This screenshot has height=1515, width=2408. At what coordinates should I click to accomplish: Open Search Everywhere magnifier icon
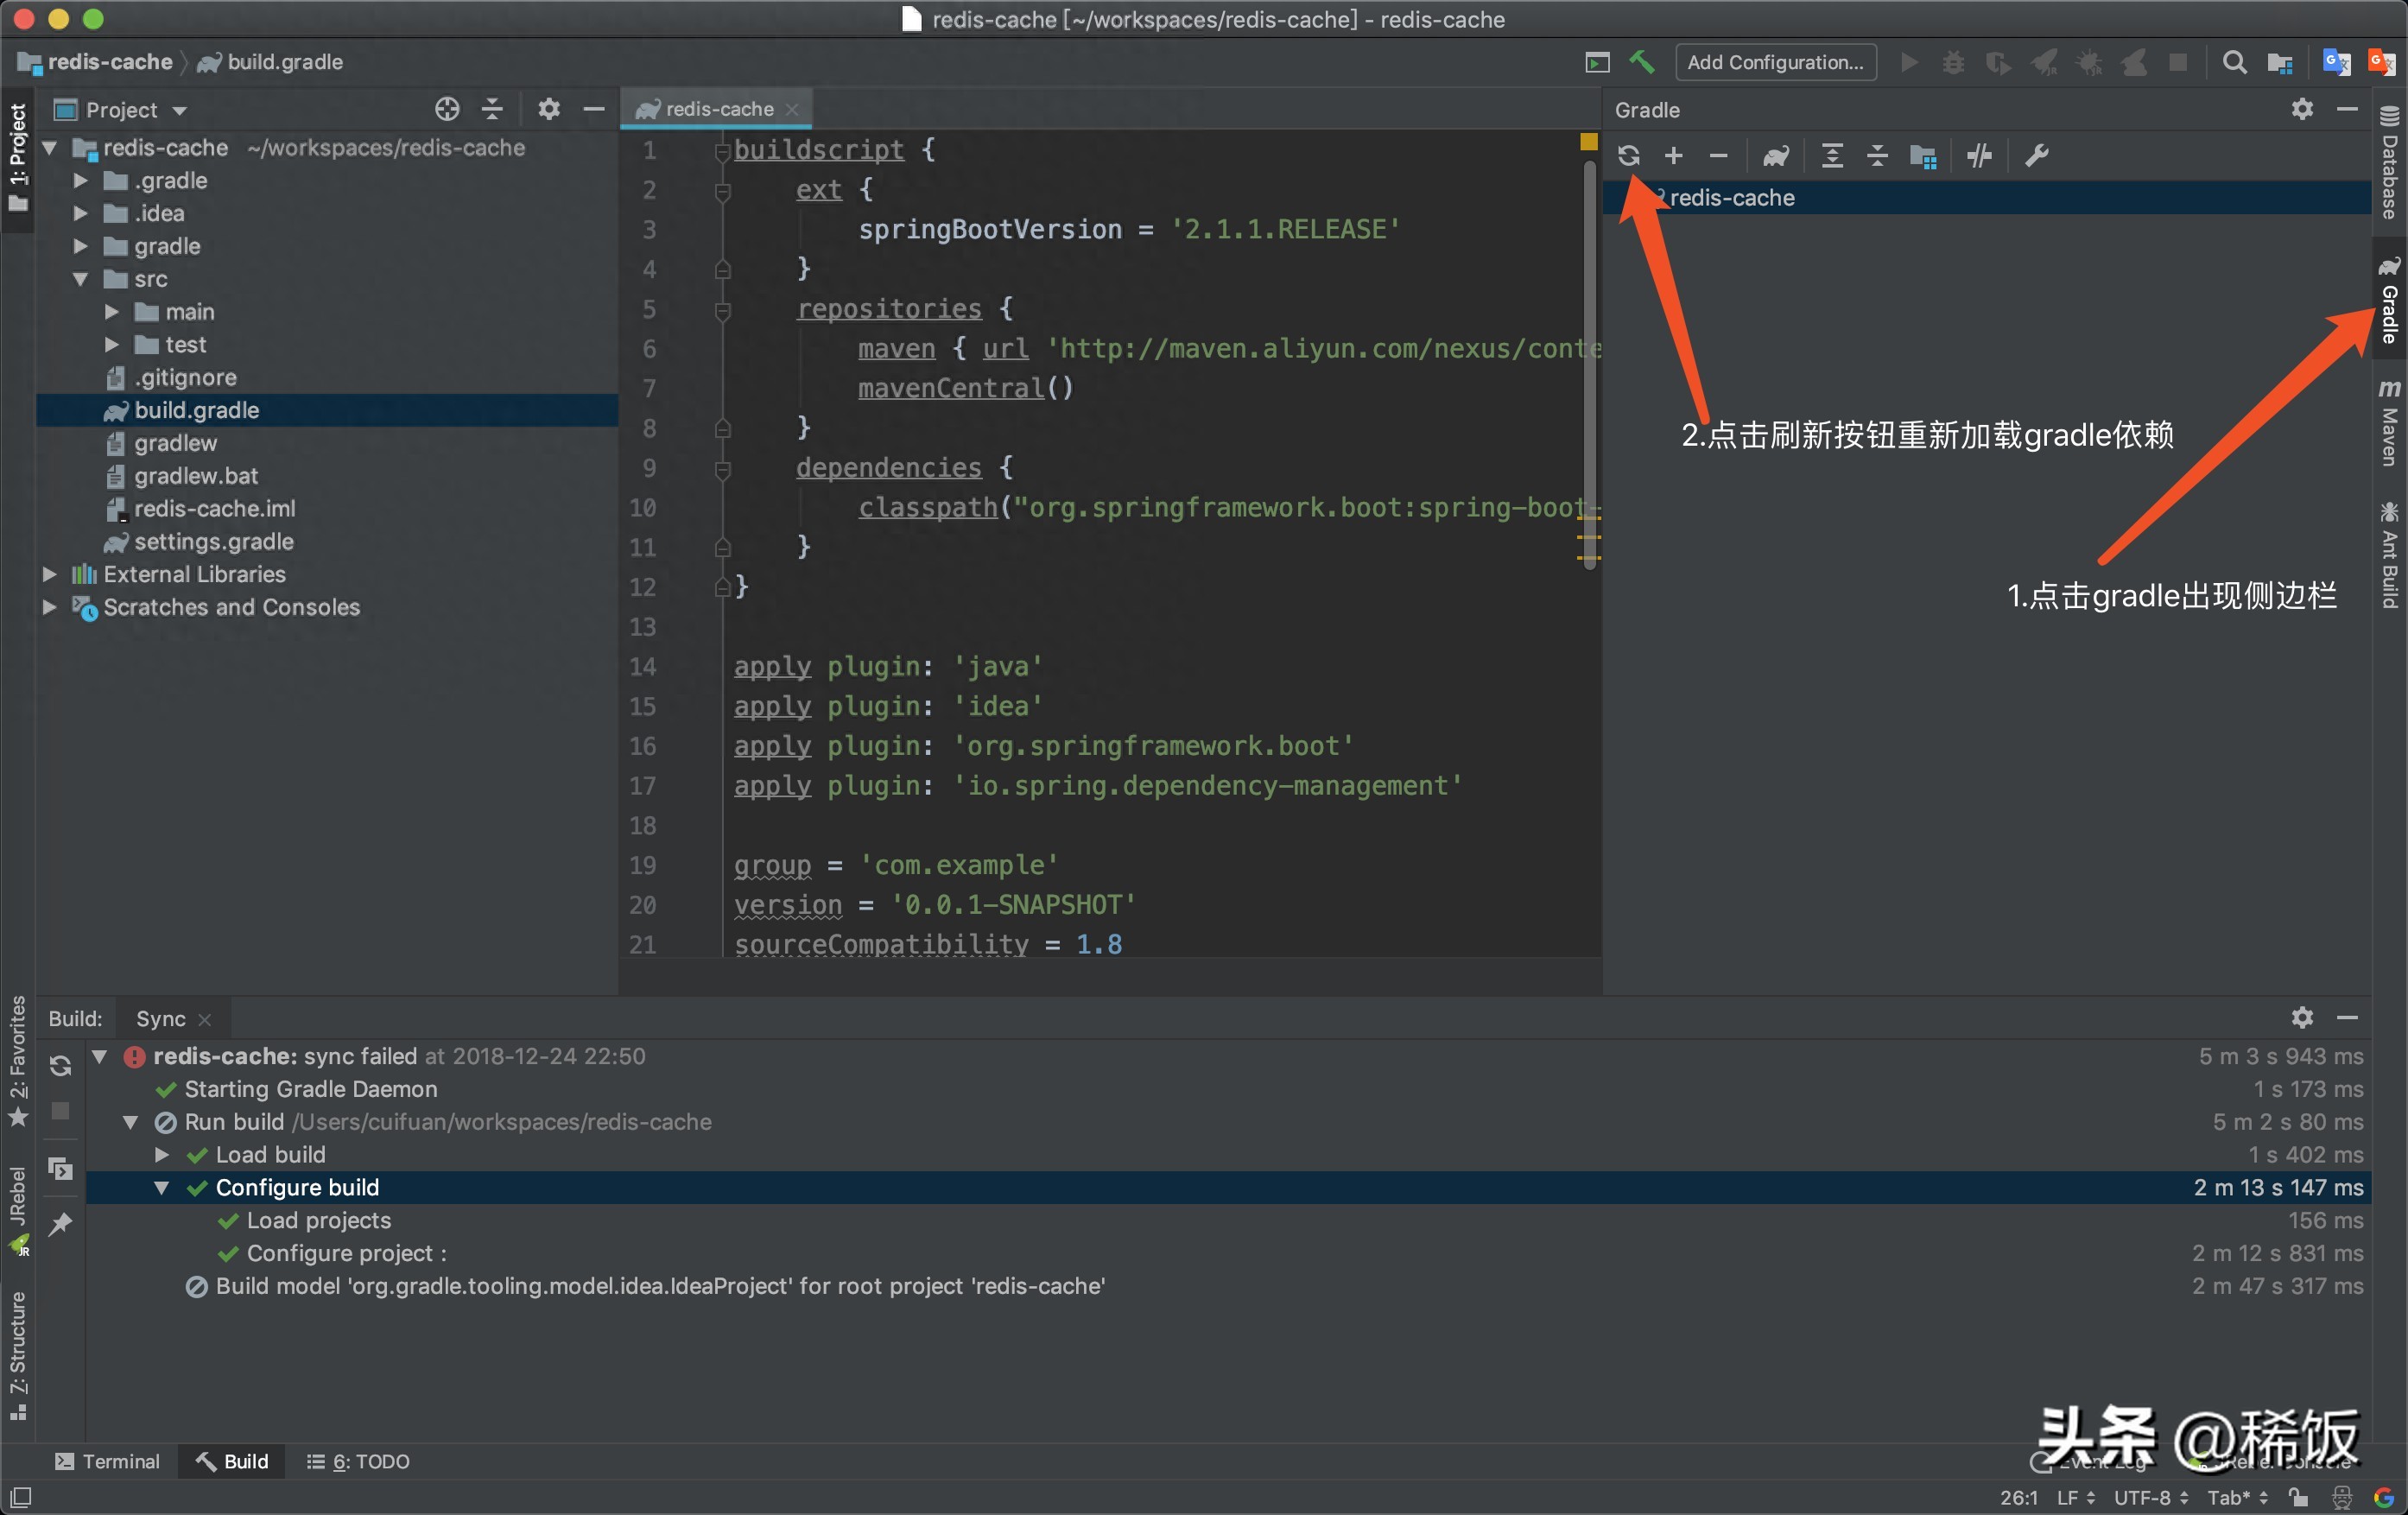[x=2234, y=62]
